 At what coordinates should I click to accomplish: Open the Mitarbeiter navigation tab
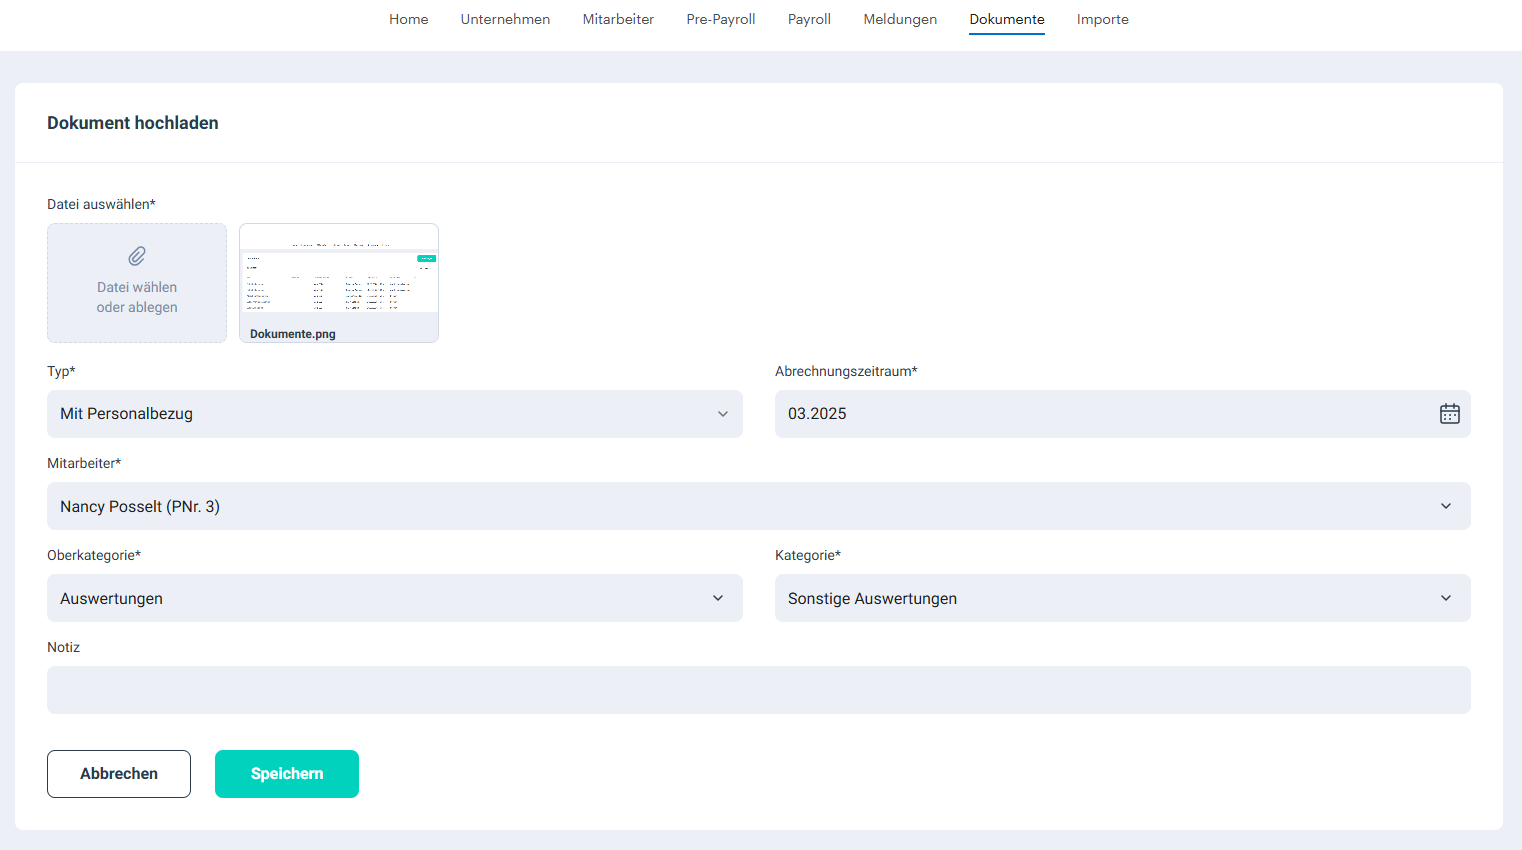[618, 19]
